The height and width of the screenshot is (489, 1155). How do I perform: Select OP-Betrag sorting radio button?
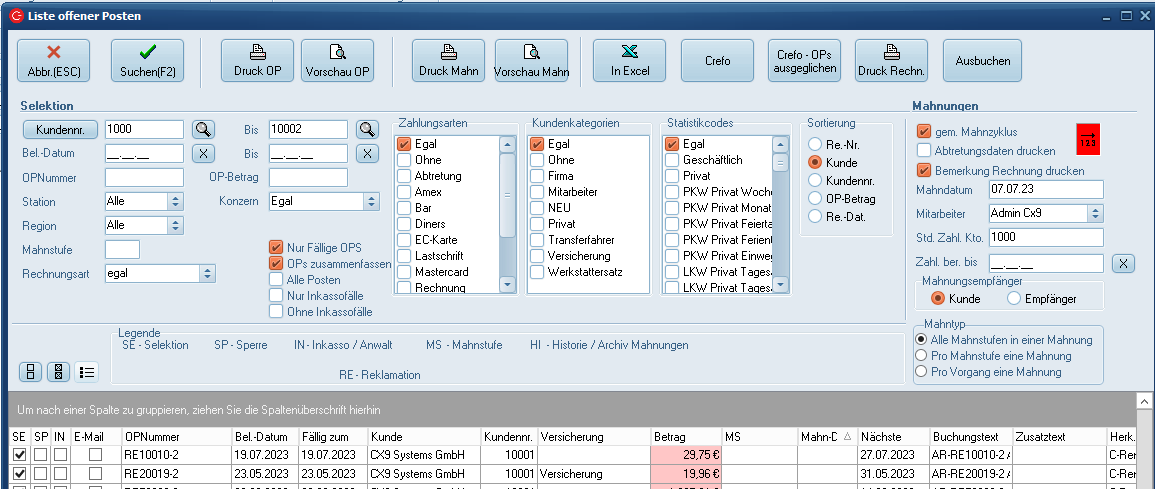point(815,199)
